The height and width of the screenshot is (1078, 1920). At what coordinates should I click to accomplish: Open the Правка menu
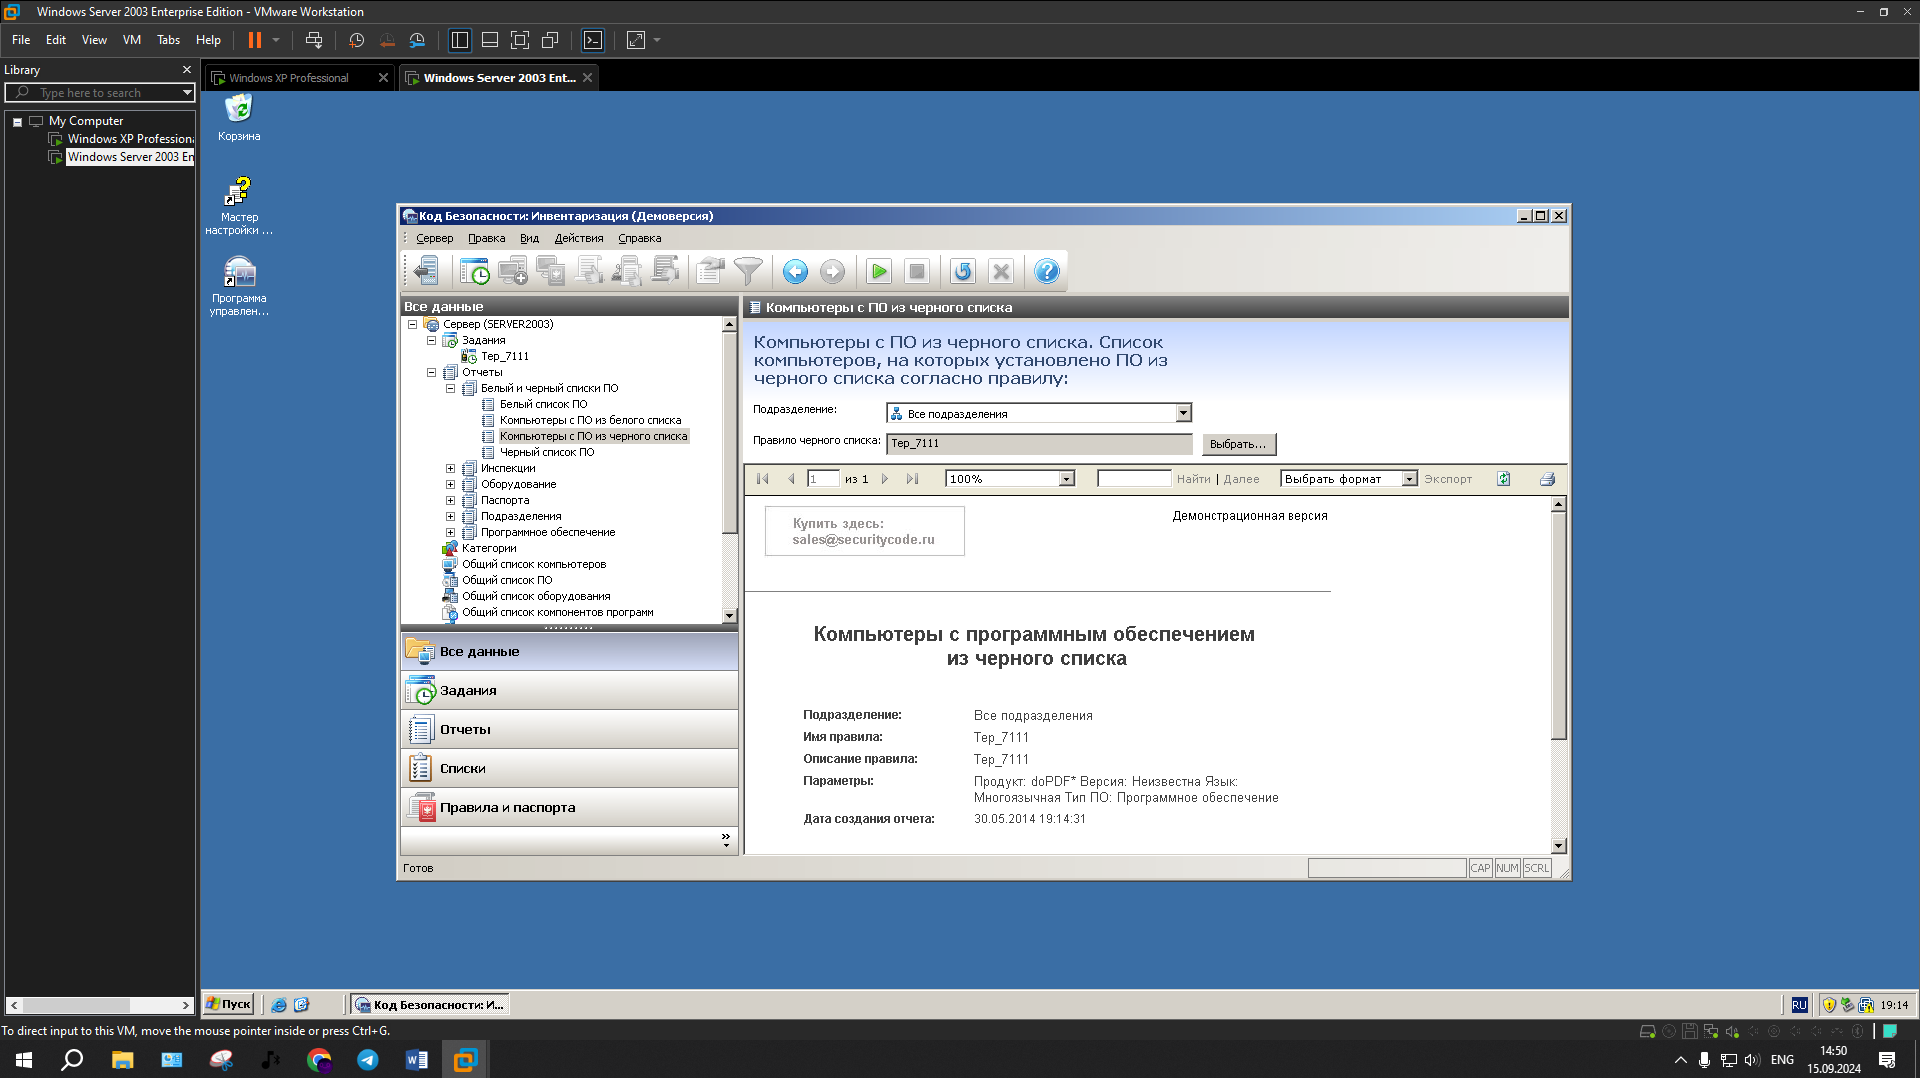486,238
